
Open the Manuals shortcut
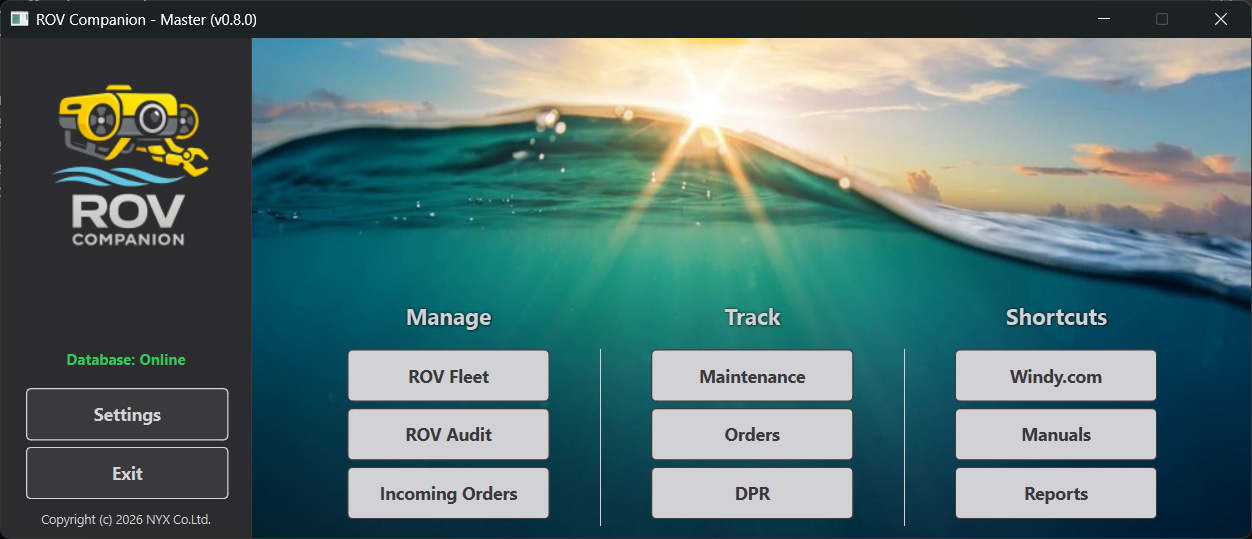click(1056, 434)
